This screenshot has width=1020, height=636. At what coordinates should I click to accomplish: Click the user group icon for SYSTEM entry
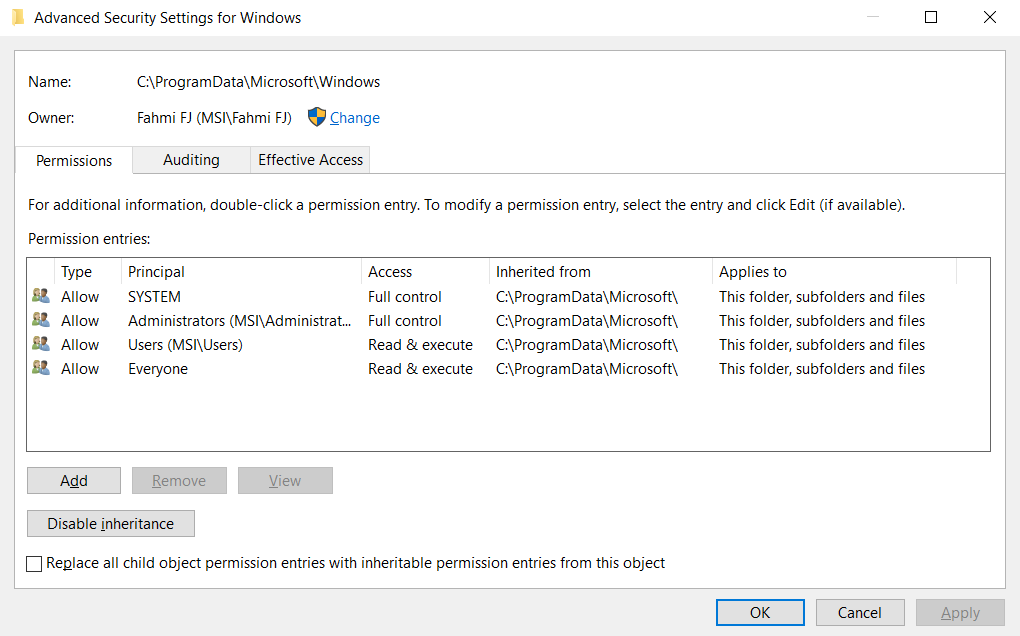click(40, 296)
